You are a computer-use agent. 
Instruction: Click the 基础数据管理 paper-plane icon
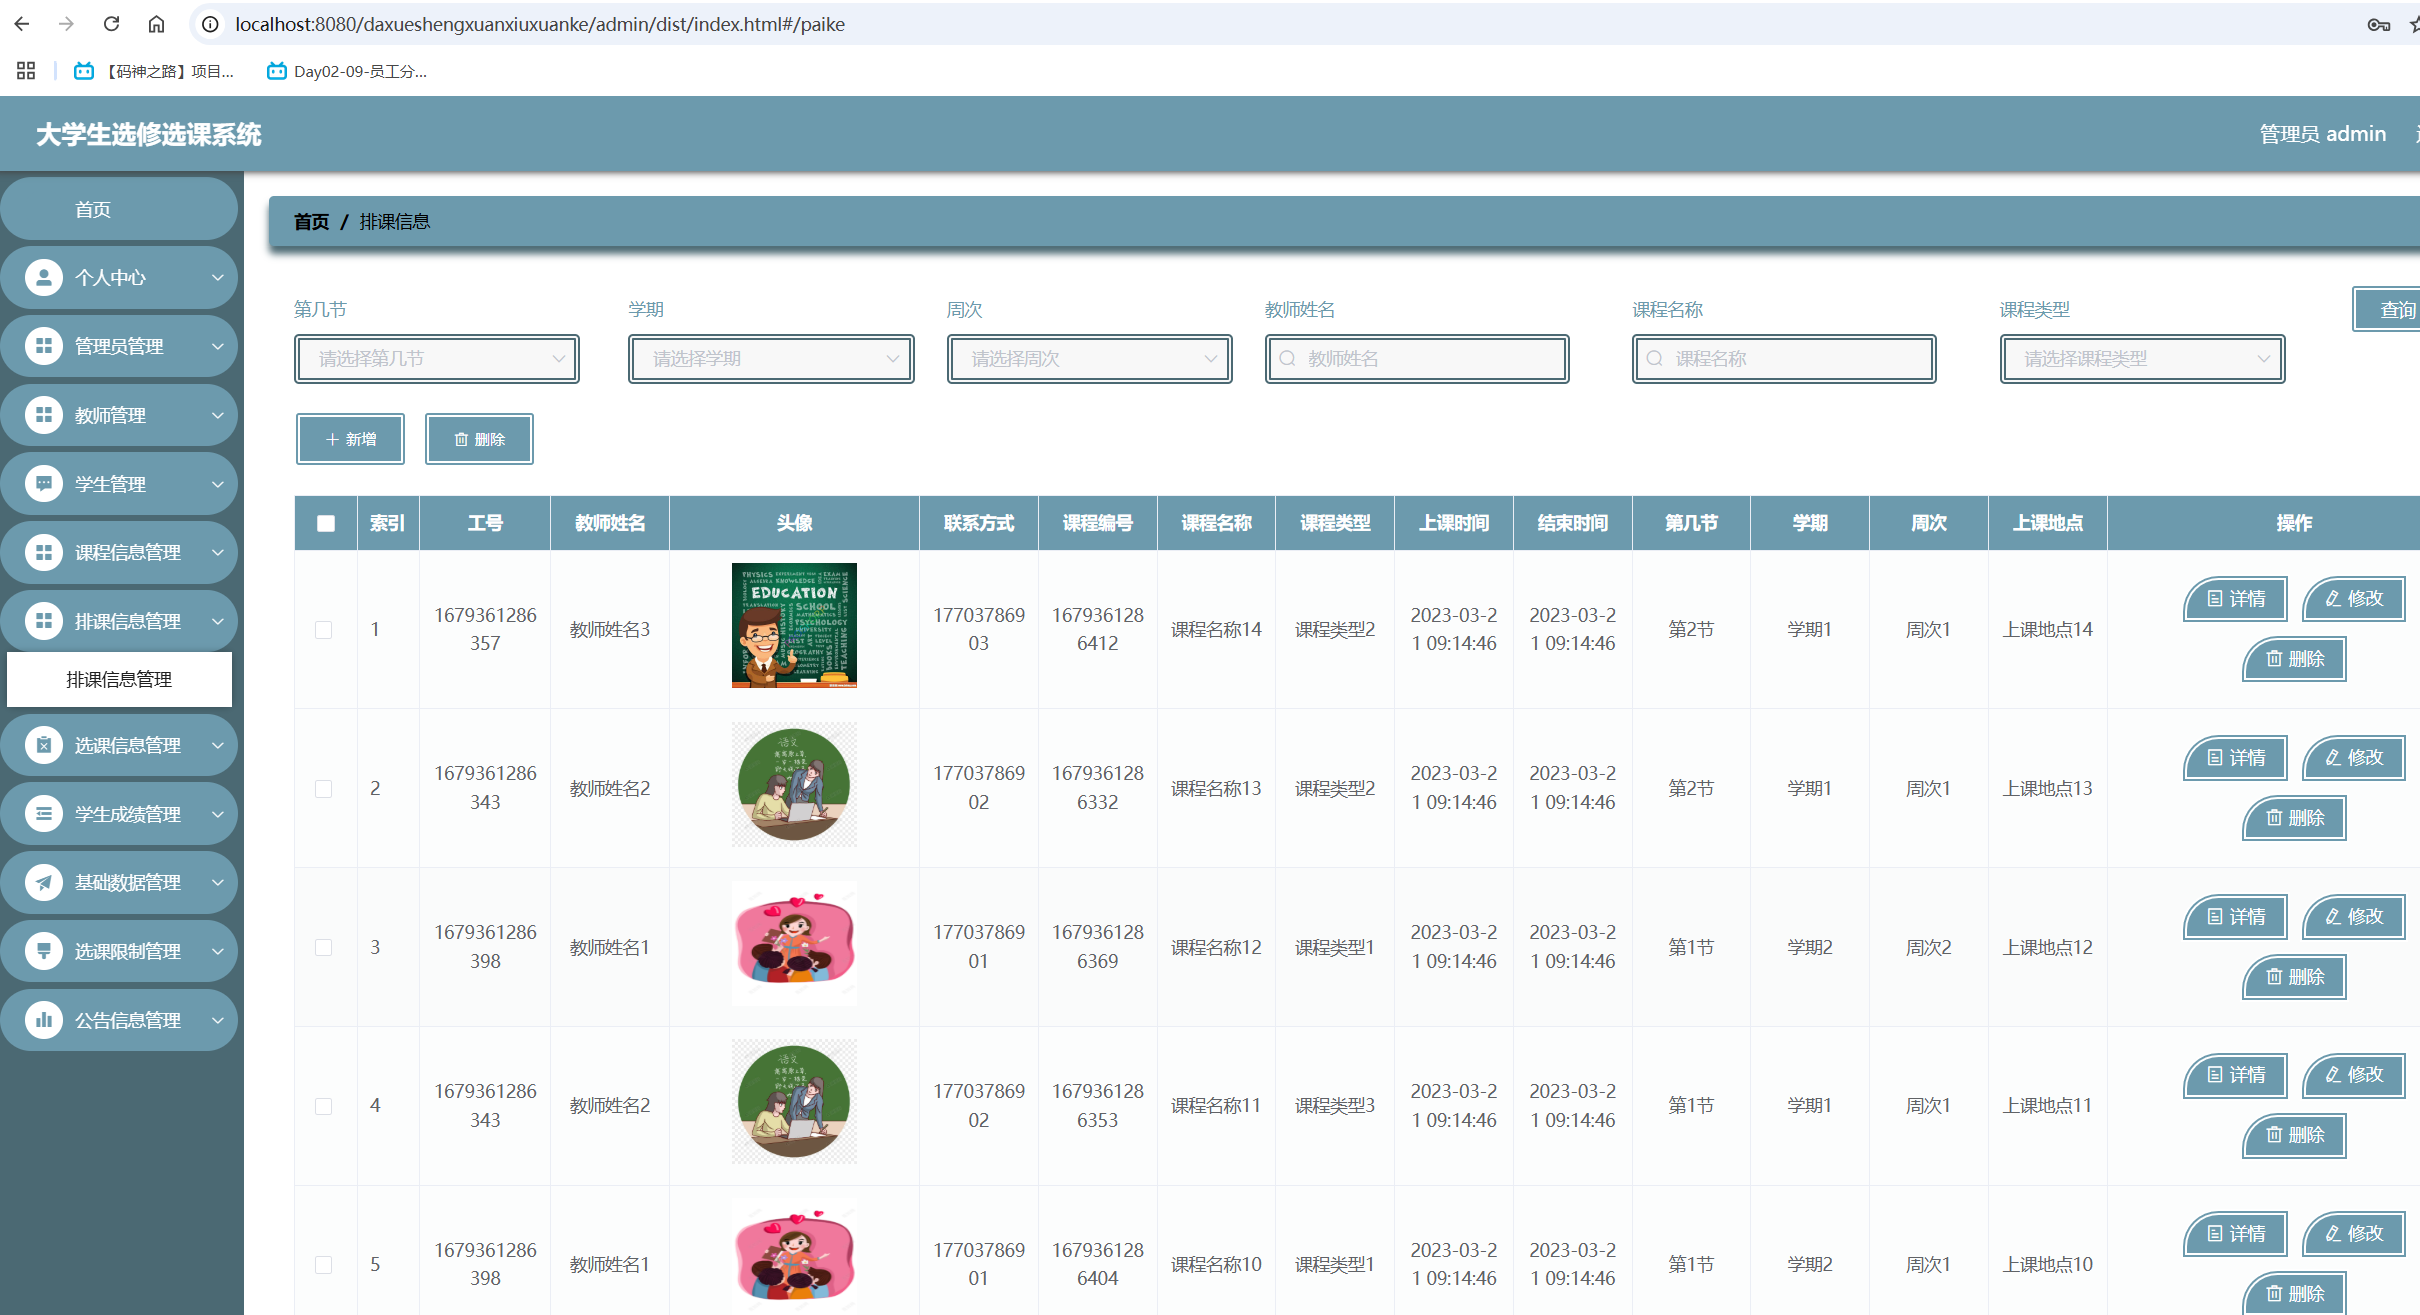click(x=43, y=882)
